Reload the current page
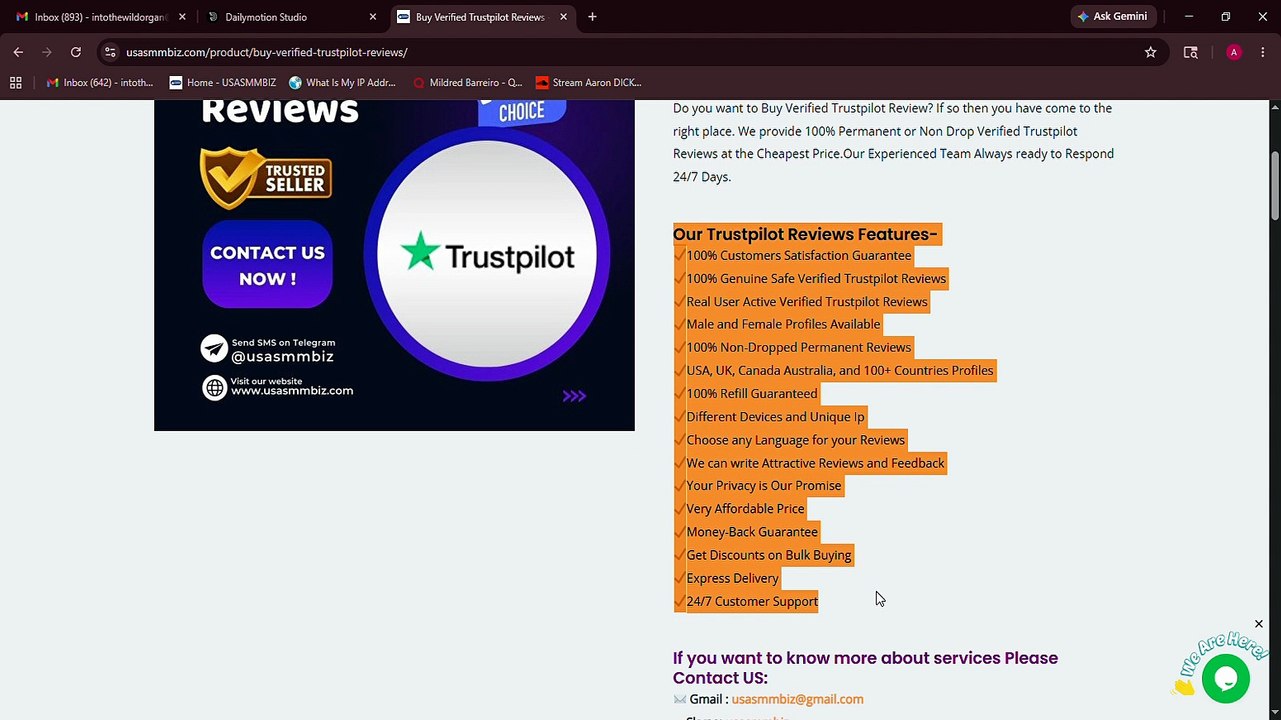The image size is (1281, 720). coord(76,52)
